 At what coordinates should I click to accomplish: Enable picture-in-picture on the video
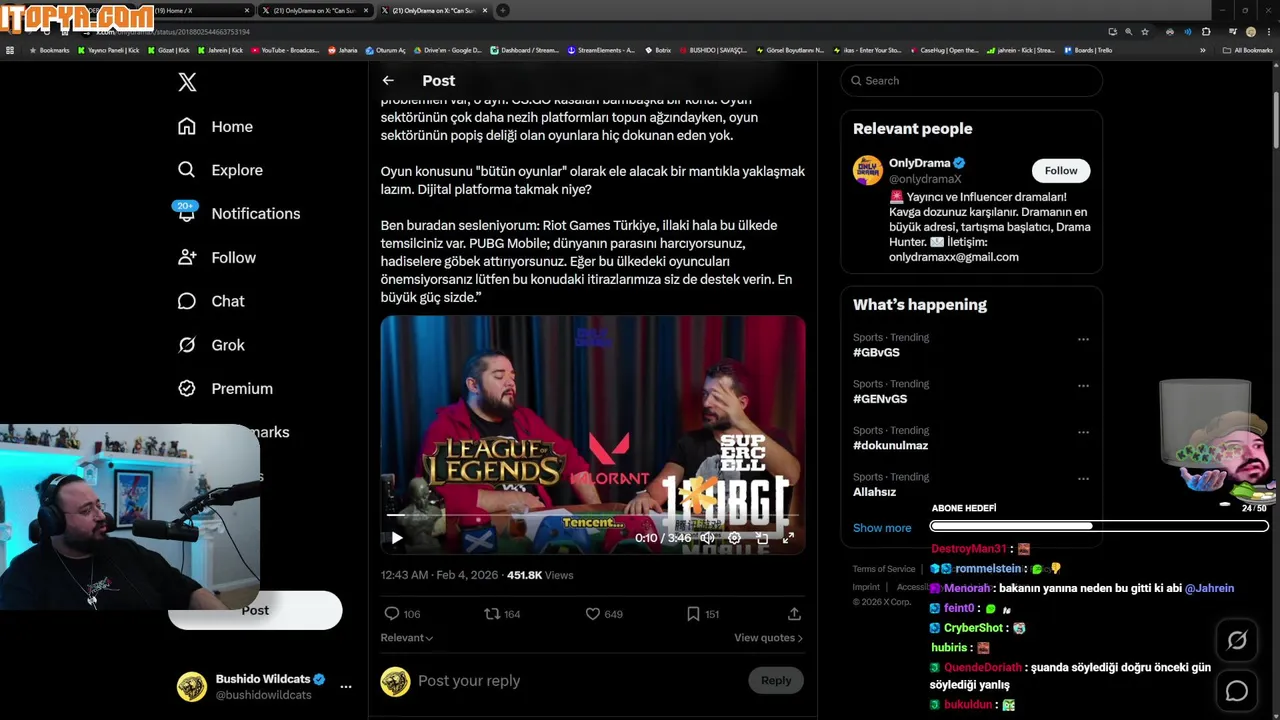(x=761, y=538)
